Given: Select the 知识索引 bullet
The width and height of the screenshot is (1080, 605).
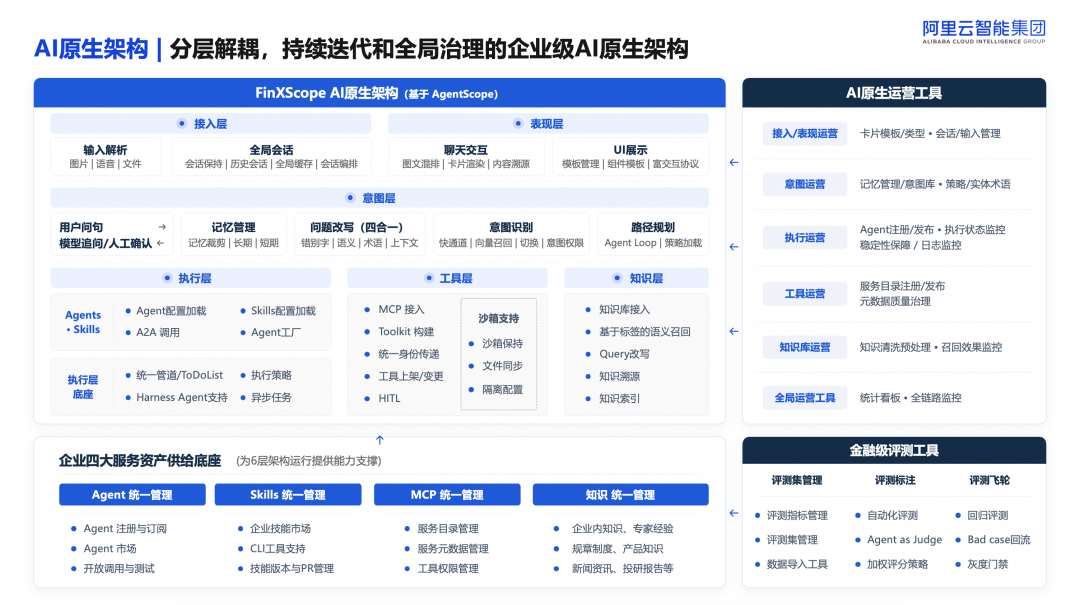Looking at the screenshot, I should click(612, 398).
